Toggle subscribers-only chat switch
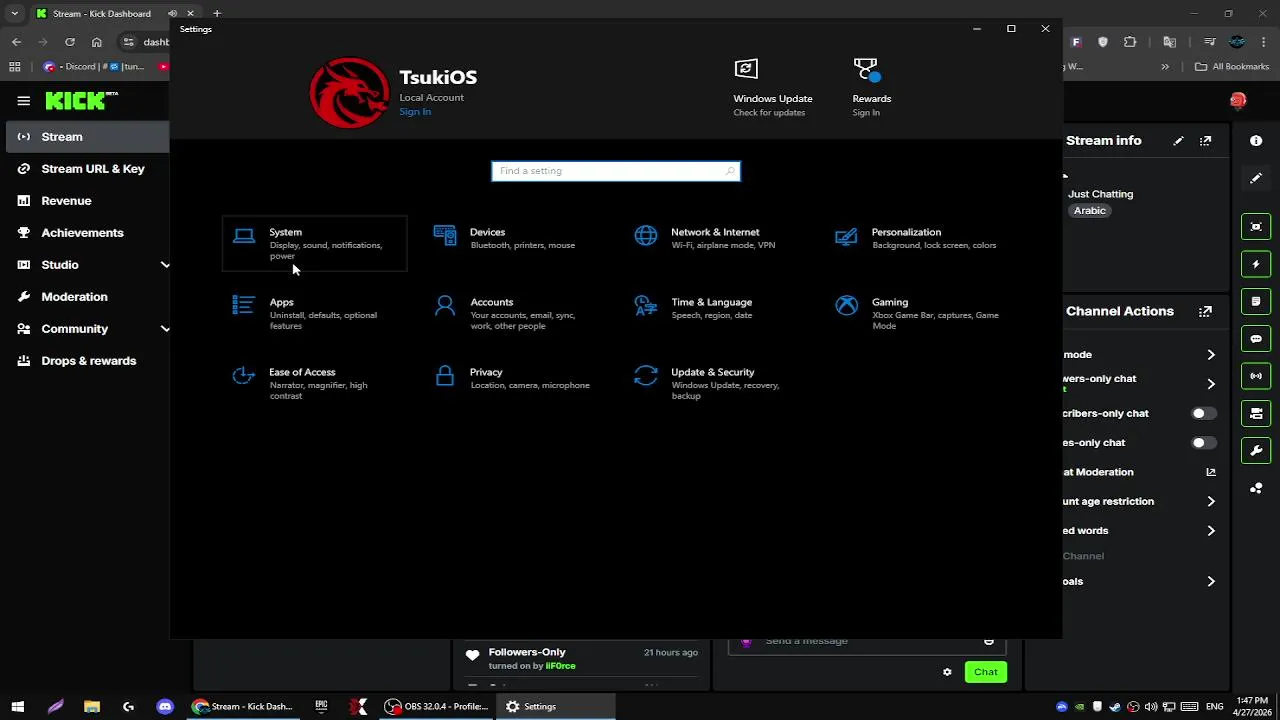 pos(1204,413)
